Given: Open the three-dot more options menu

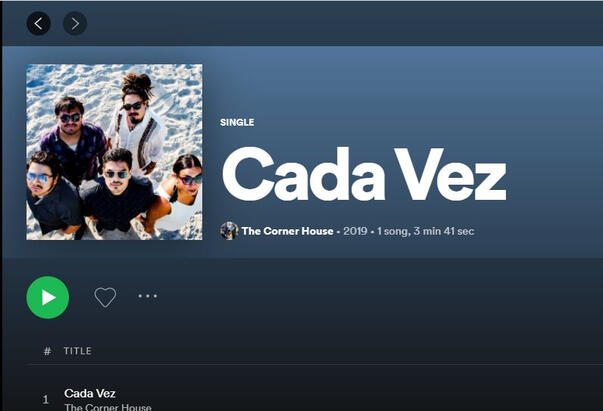Looking at the screenshot, I should (148, 296).
